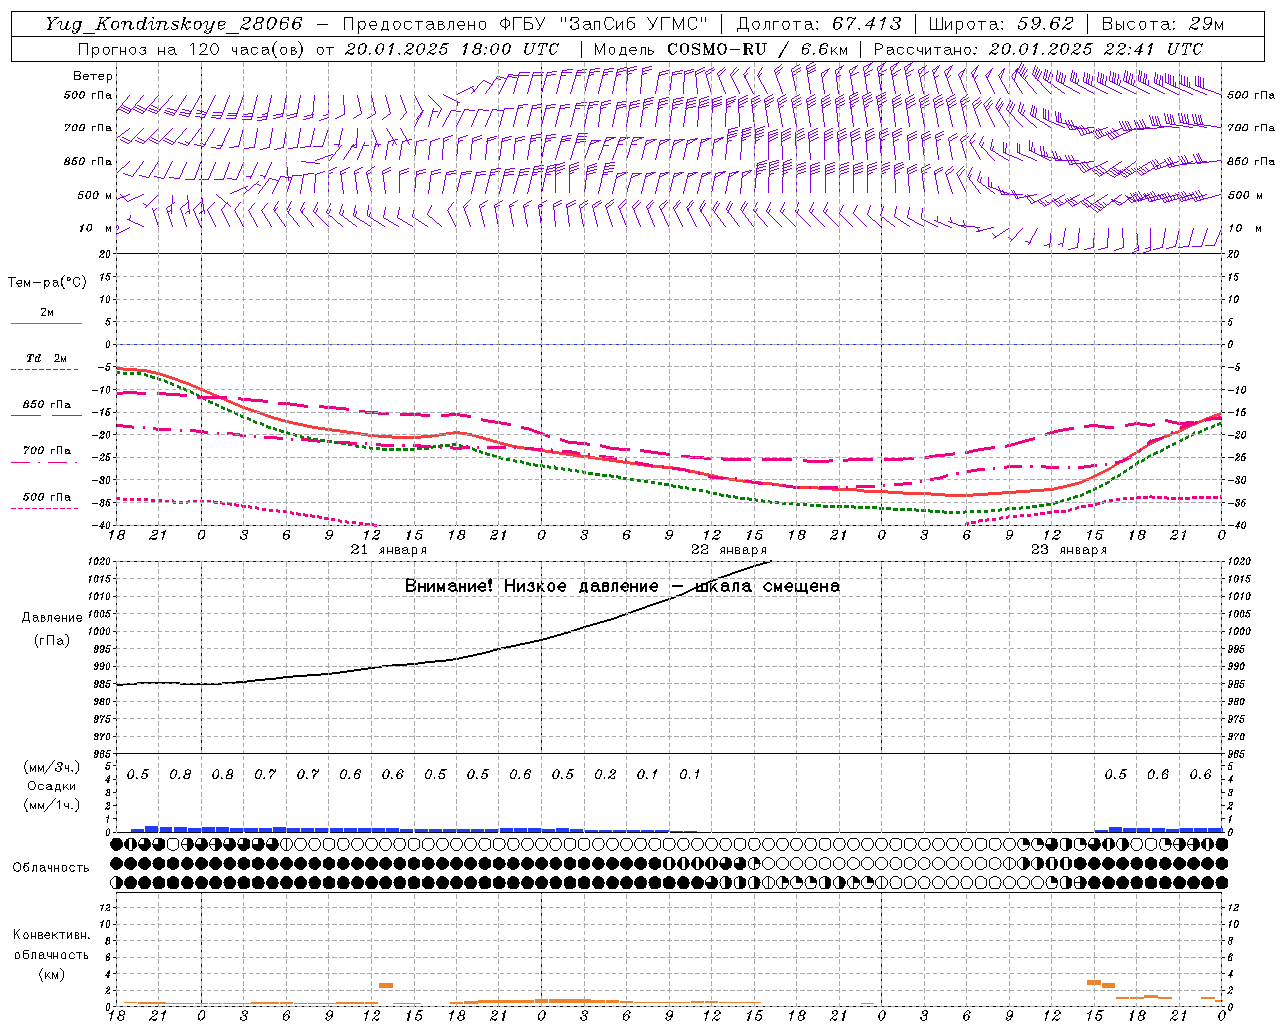1280x1024 pixels.
Task: Click the Td 2м legend entry
Action: pyautogui.click(x=47, y=358)
